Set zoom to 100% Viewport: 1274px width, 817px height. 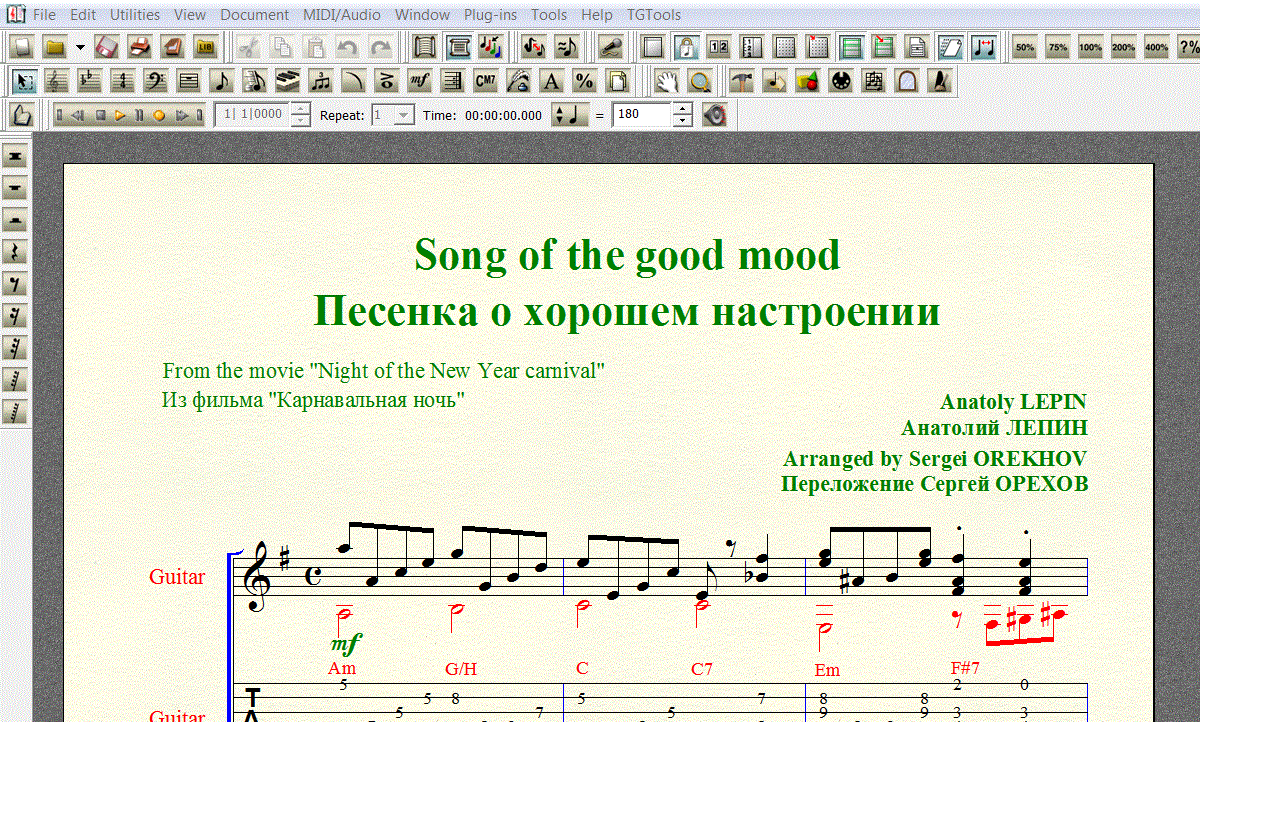pos(1091,47)
